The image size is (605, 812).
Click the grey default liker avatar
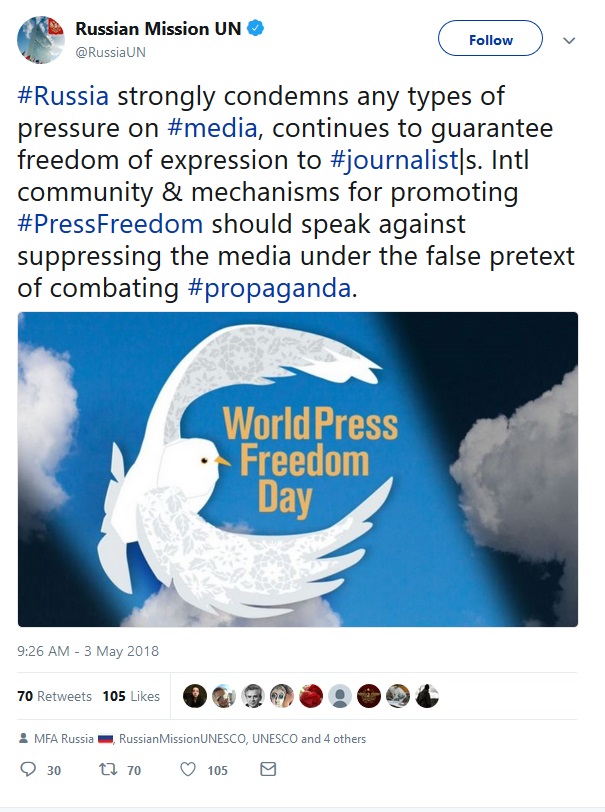coord(340,696)
